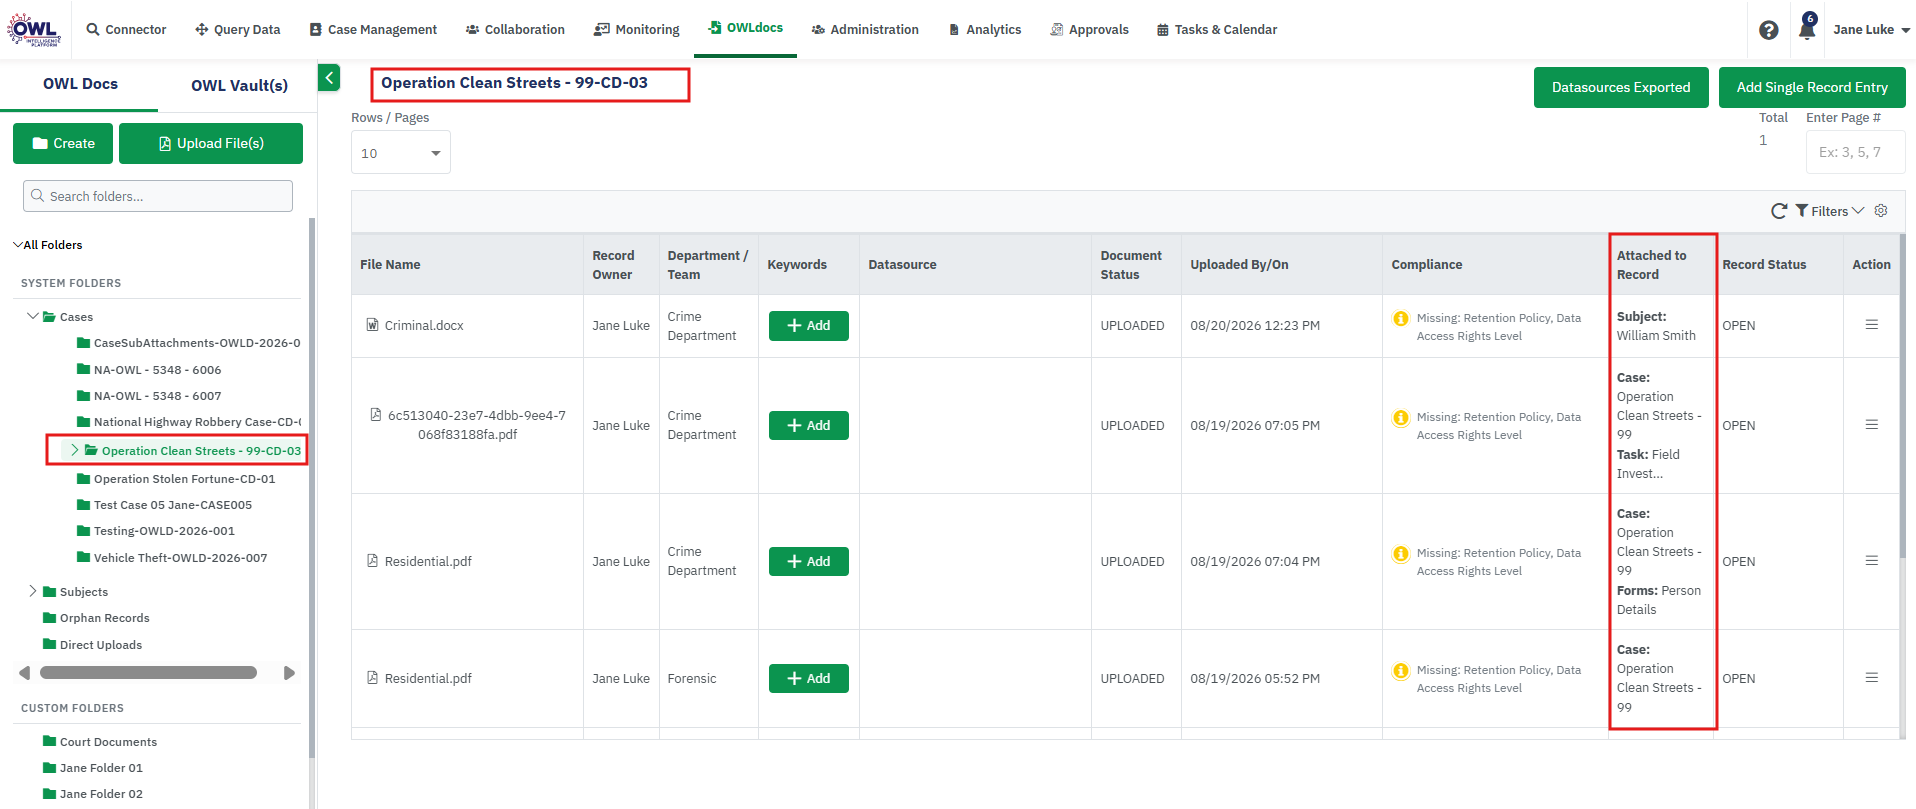Collapse the Cases folder chevron
This screenshot has width=1916, height=809.
point(33,316)
